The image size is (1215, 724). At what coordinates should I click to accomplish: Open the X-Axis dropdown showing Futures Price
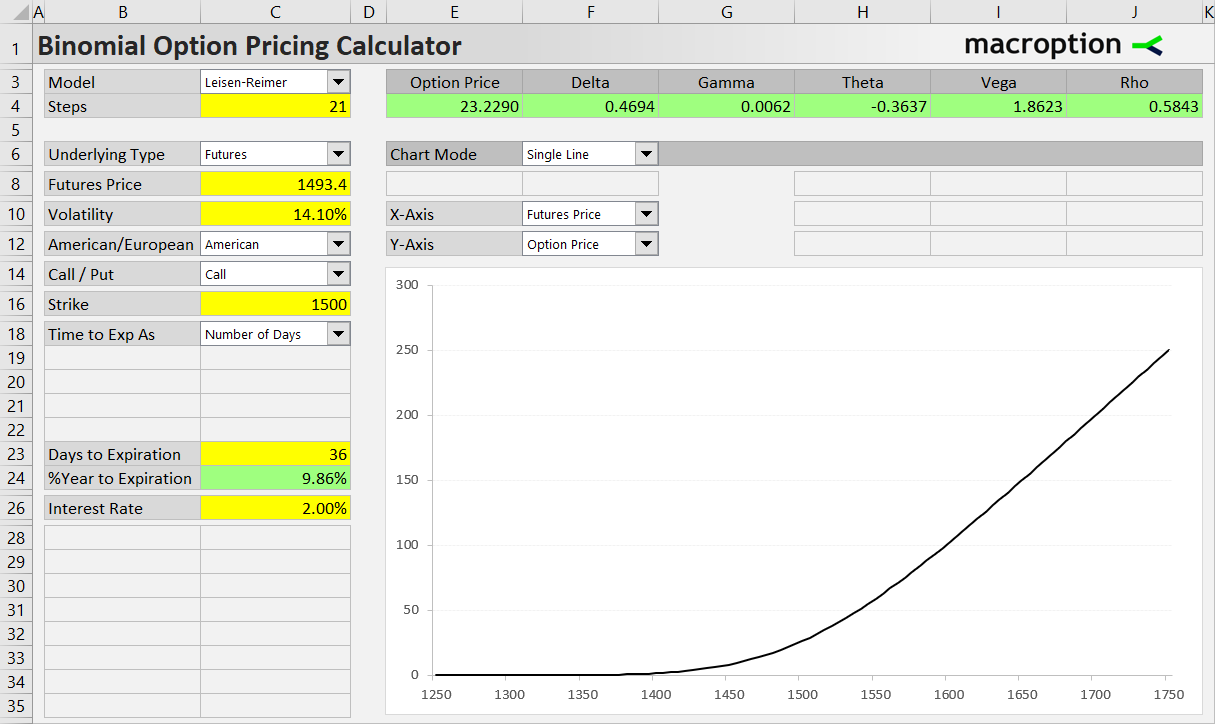[647, 214]
